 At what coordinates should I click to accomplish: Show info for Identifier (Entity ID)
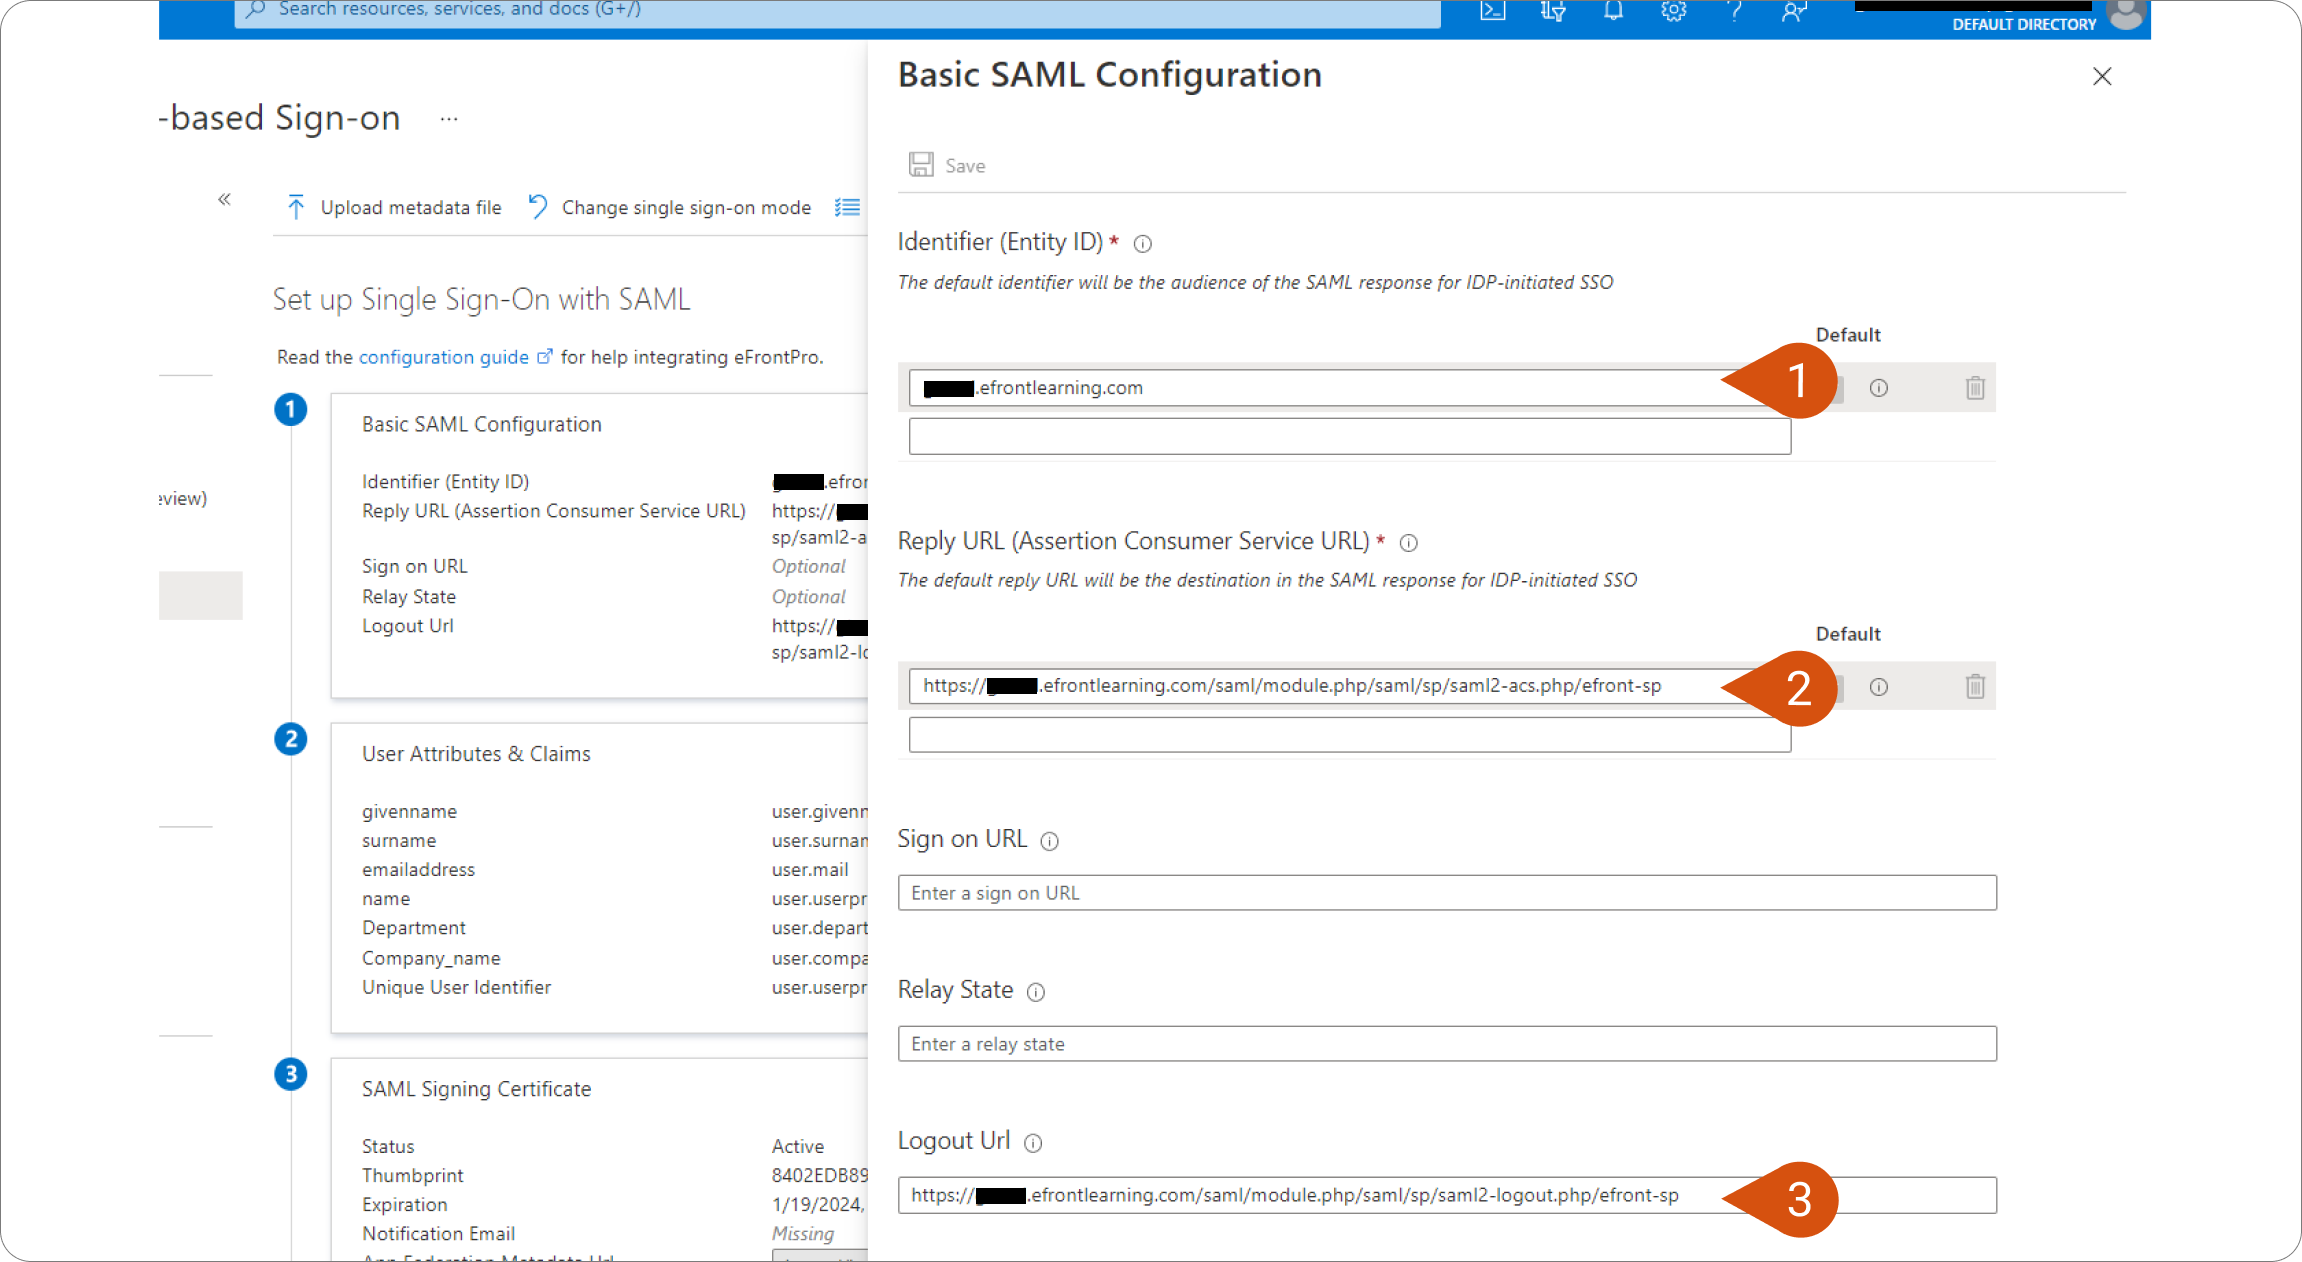point(1142,243)
